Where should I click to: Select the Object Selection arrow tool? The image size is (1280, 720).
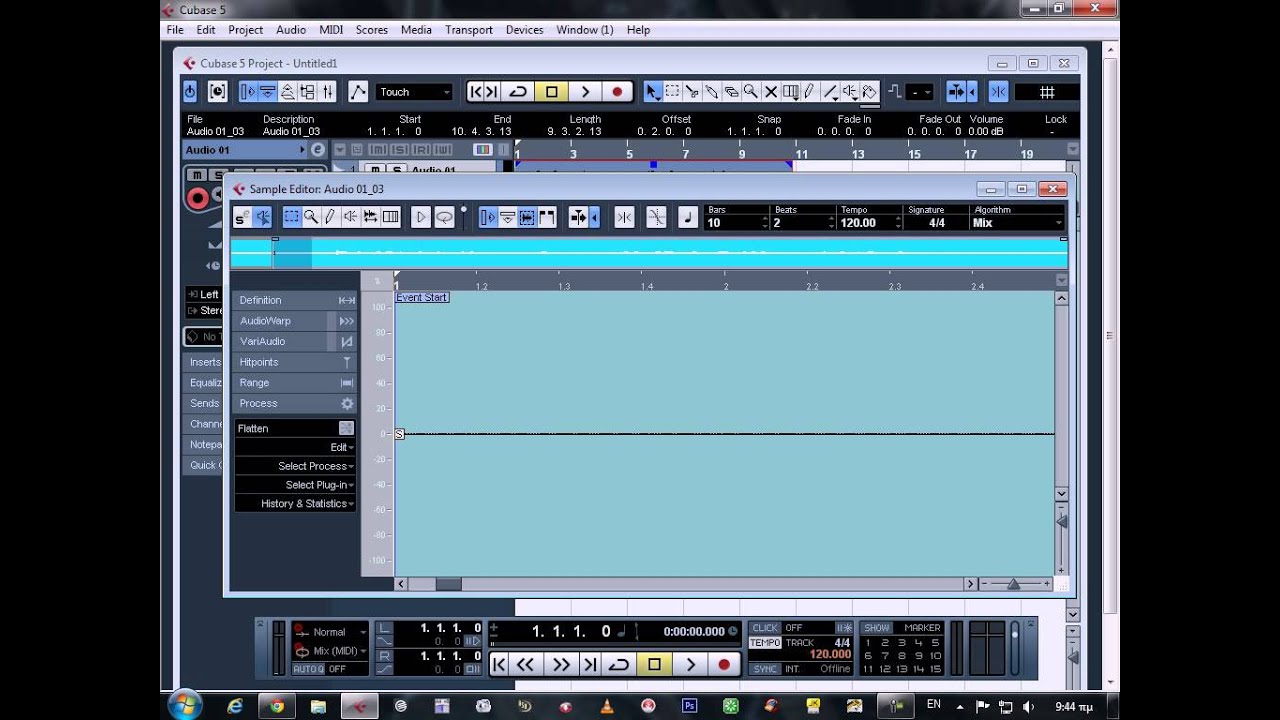652,92
